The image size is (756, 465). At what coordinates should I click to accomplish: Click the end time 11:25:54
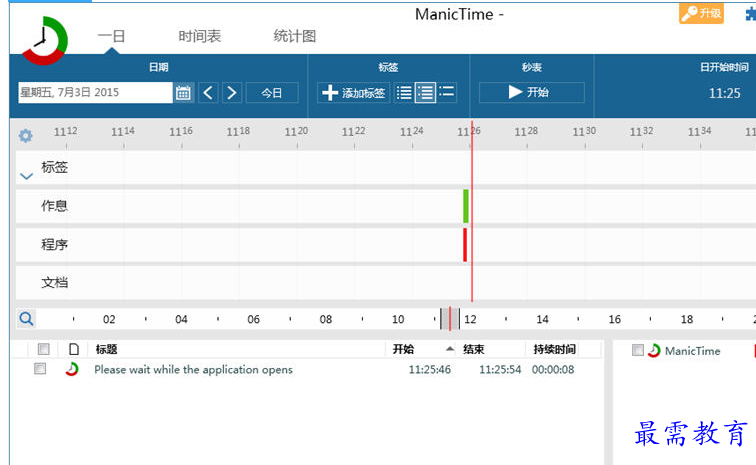coord(500,370)
